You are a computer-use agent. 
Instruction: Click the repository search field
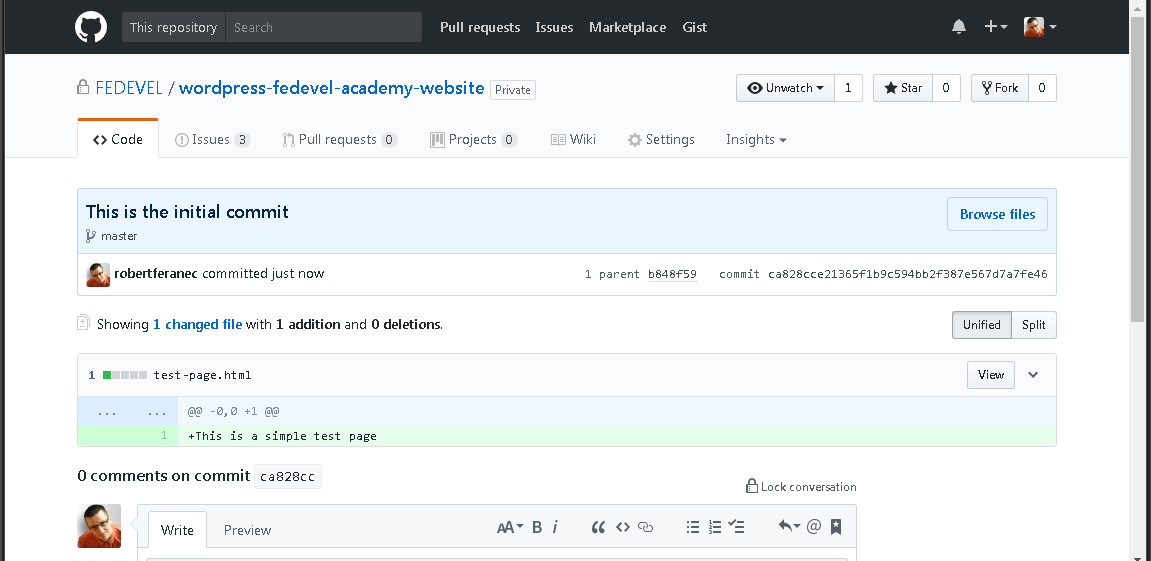[x=323, y=27]
